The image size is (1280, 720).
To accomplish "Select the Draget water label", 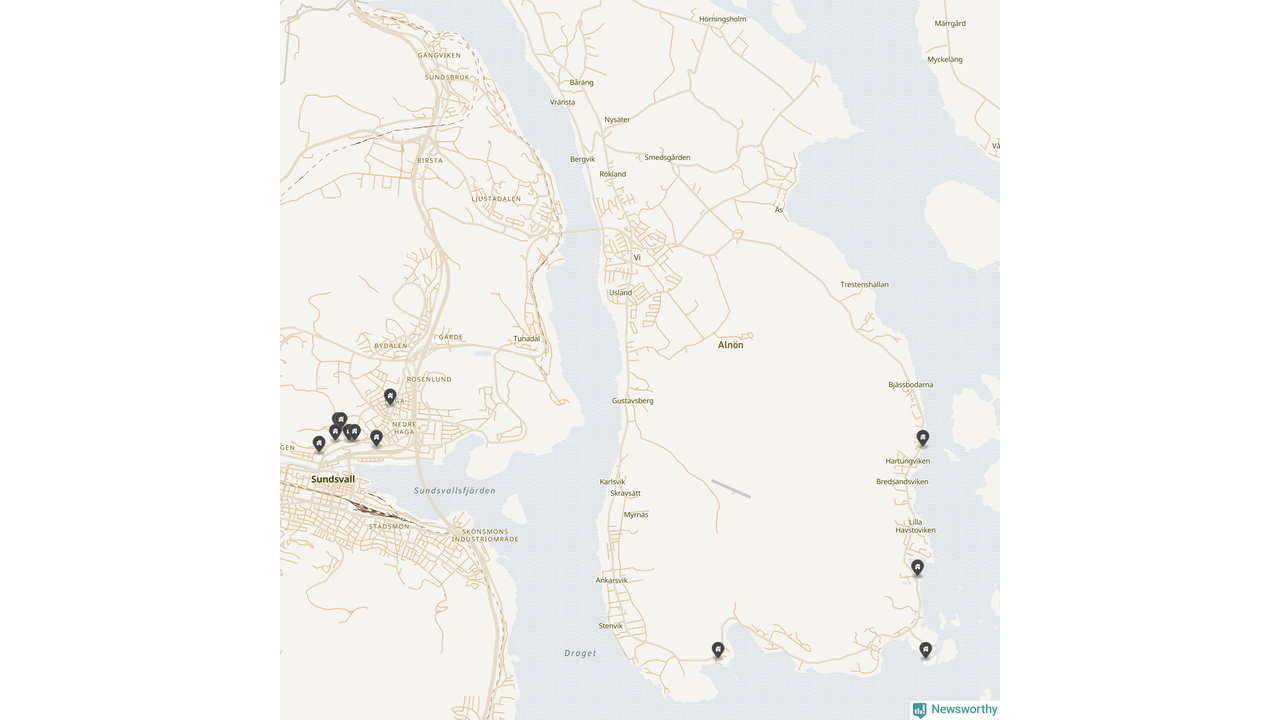I will [x=580, y=654].
